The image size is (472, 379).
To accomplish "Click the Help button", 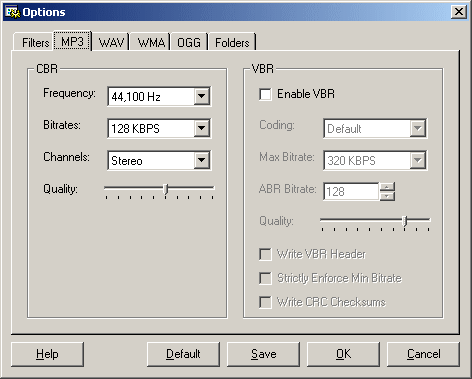I will (x=47, y=354).
